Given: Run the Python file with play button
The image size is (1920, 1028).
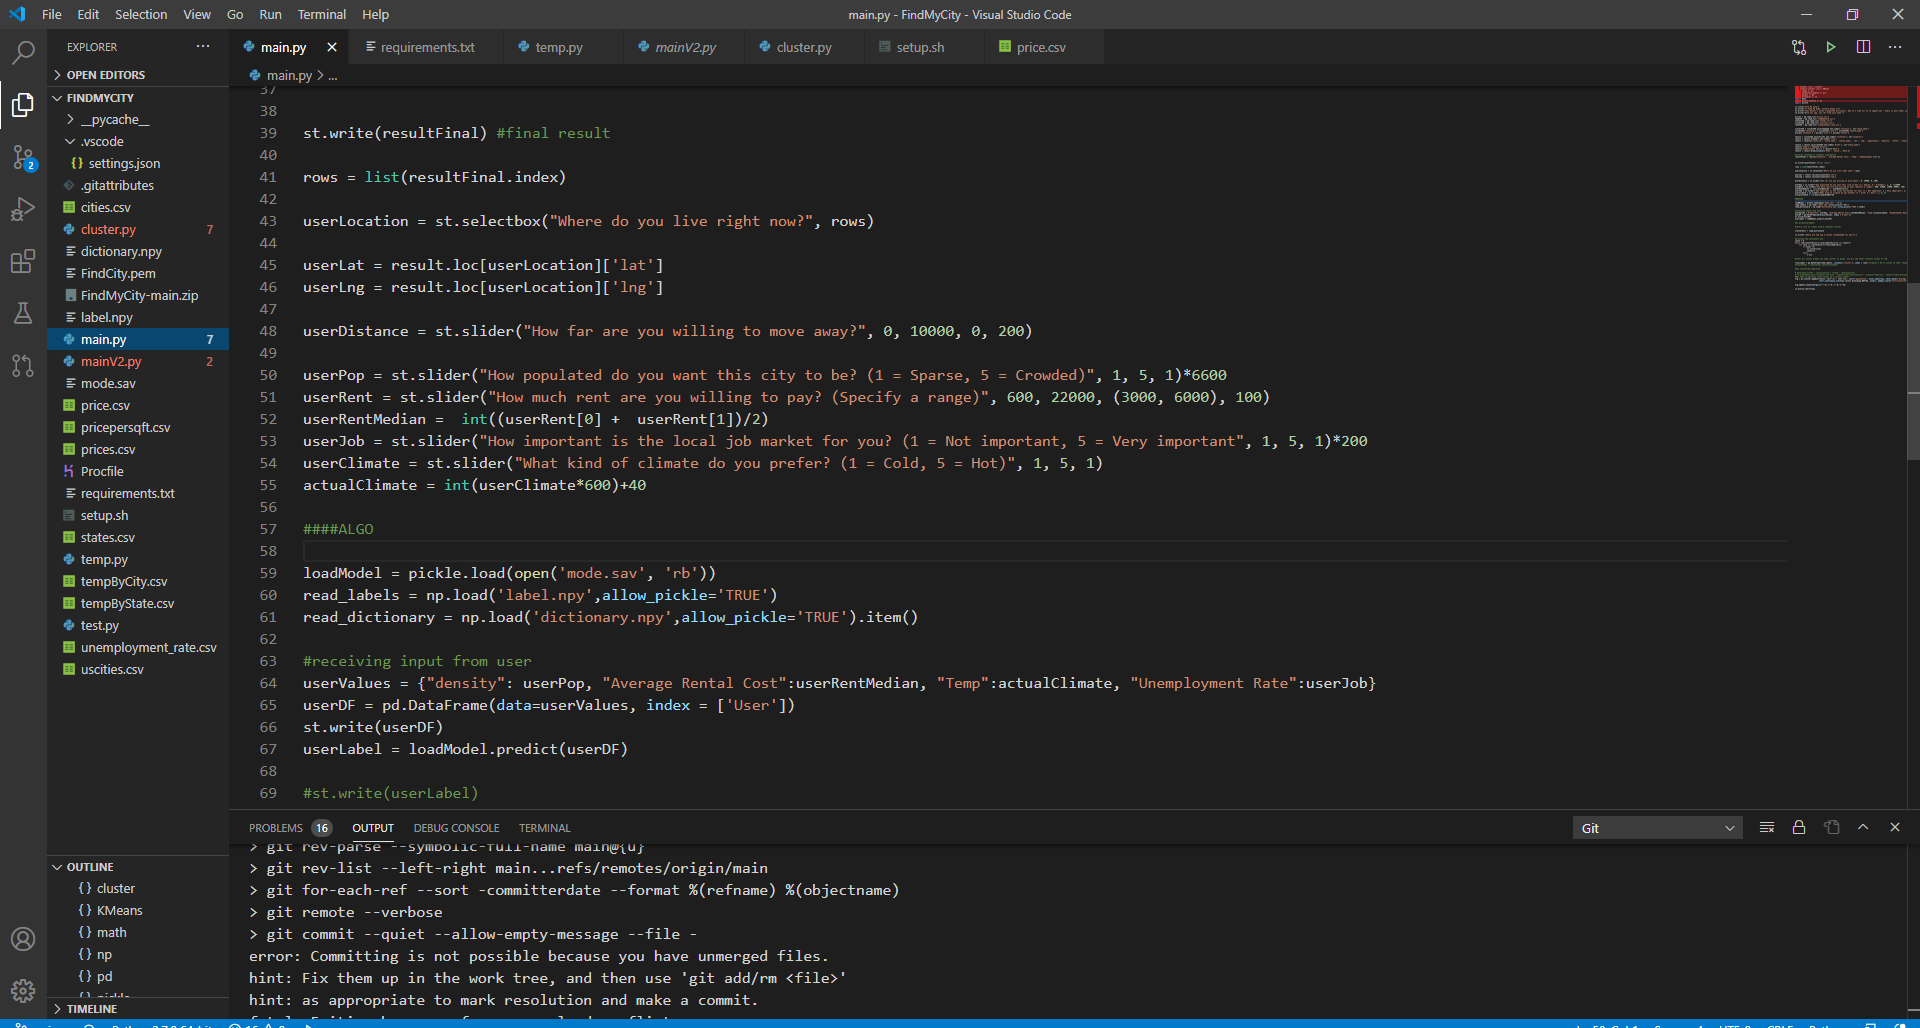Looking at the screenshot, I should pos(1831,47).
